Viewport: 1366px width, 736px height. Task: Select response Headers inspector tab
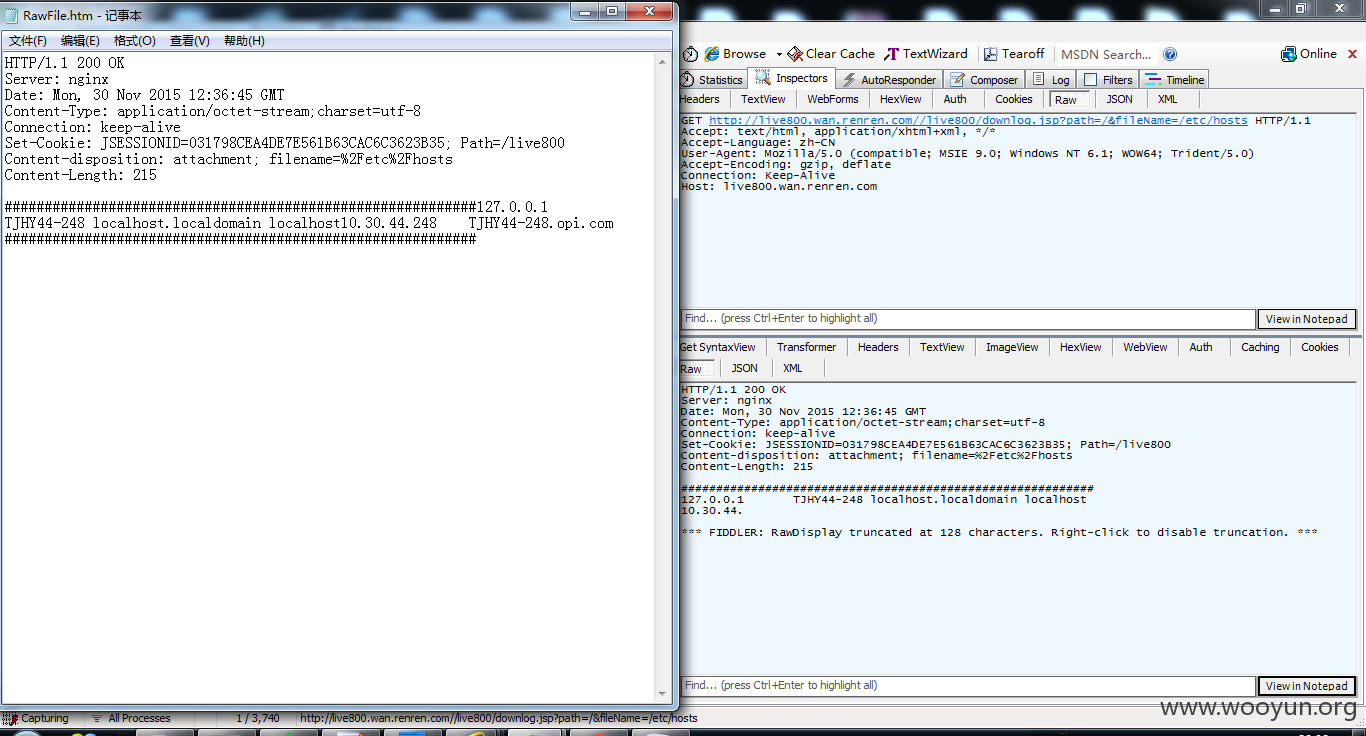click(x=878, y=347)
